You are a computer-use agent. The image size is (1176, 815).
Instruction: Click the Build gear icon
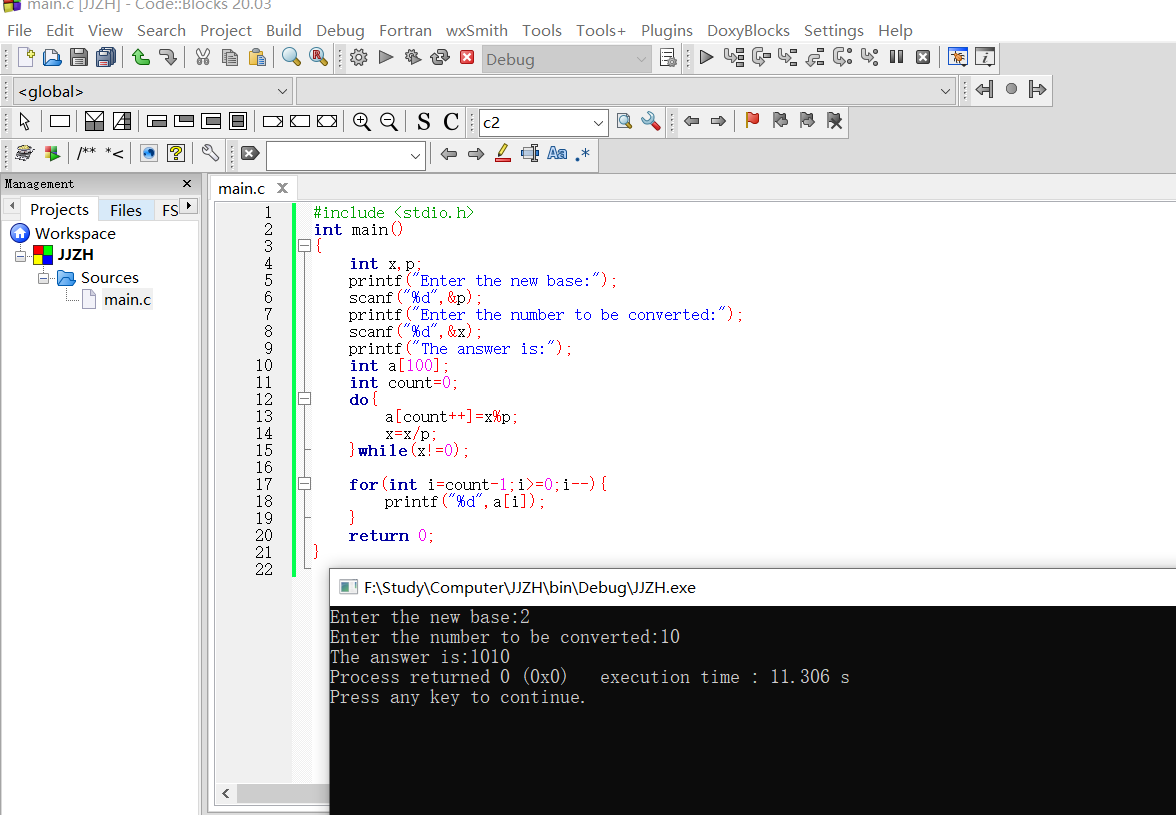[359, 58]
